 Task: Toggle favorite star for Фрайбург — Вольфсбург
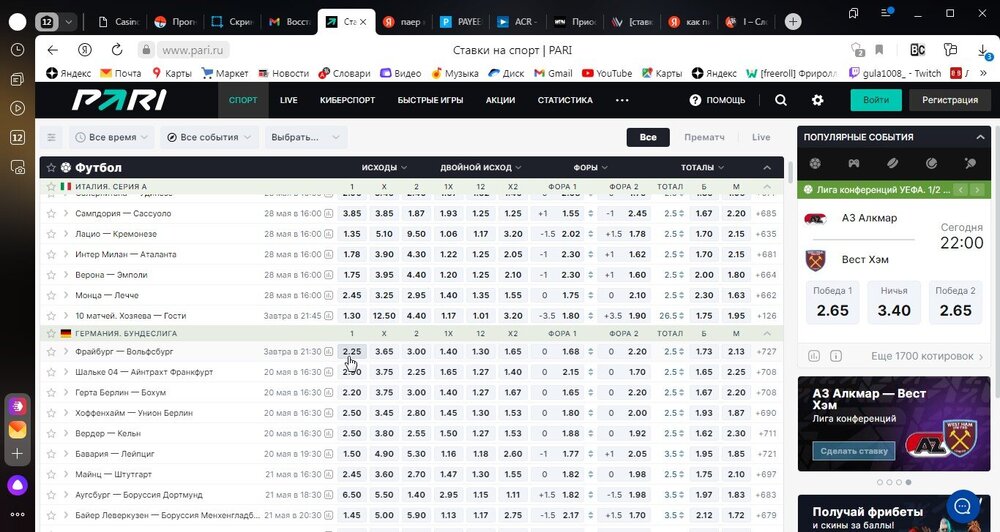tap(50, 352)
